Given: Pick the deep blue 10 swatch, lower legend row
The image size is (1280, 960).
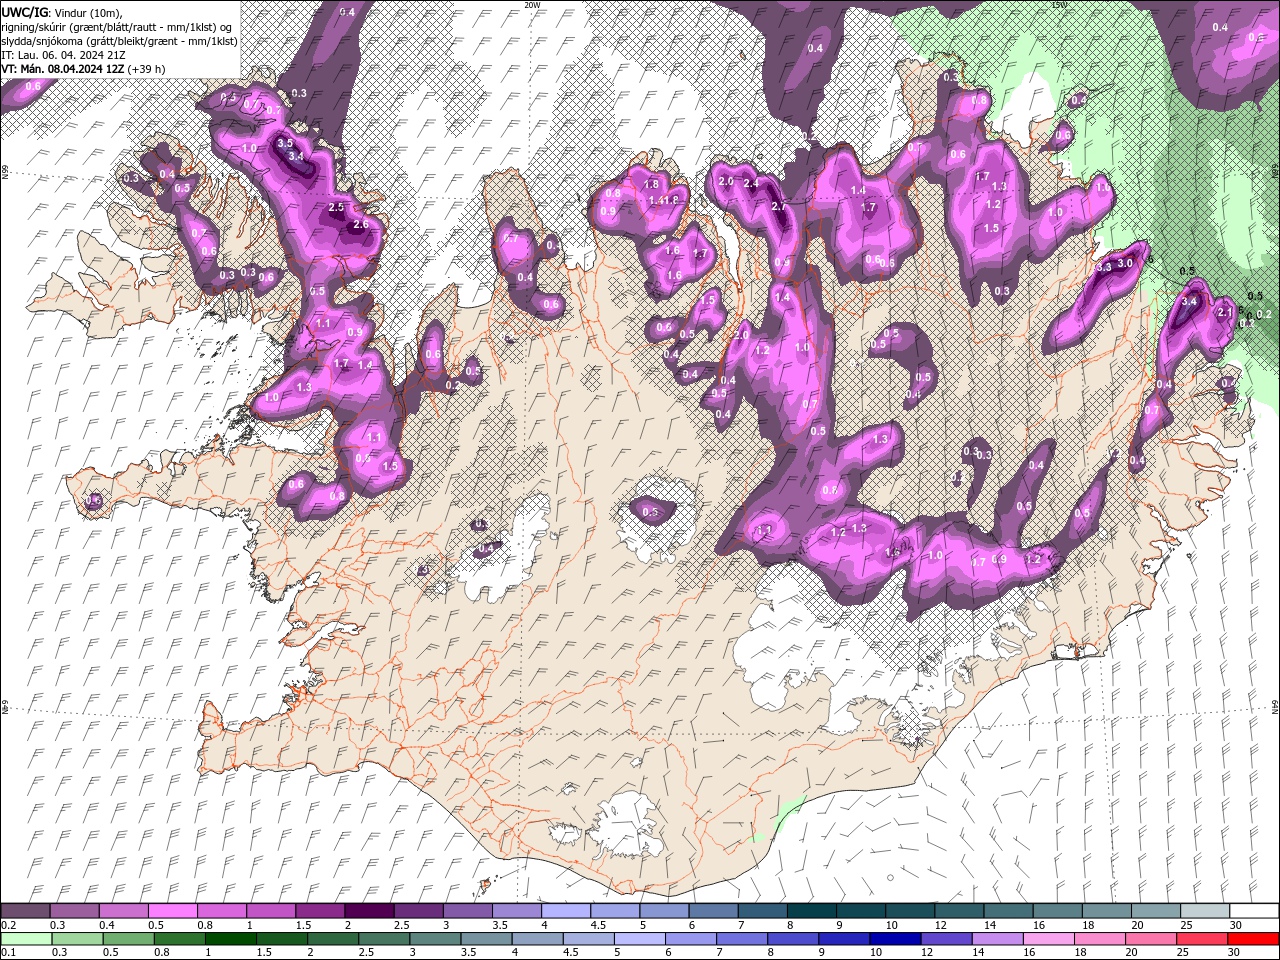Looking at the screenshot, I should click(894, 939).
